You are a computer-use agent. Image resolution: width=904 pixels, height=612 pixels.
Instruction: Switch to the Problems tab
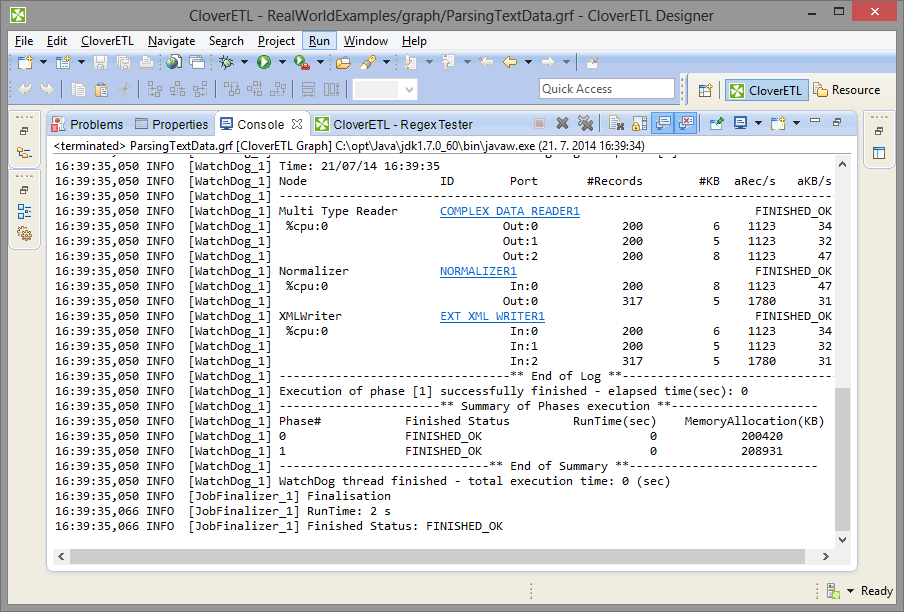[x=96, y=124]
